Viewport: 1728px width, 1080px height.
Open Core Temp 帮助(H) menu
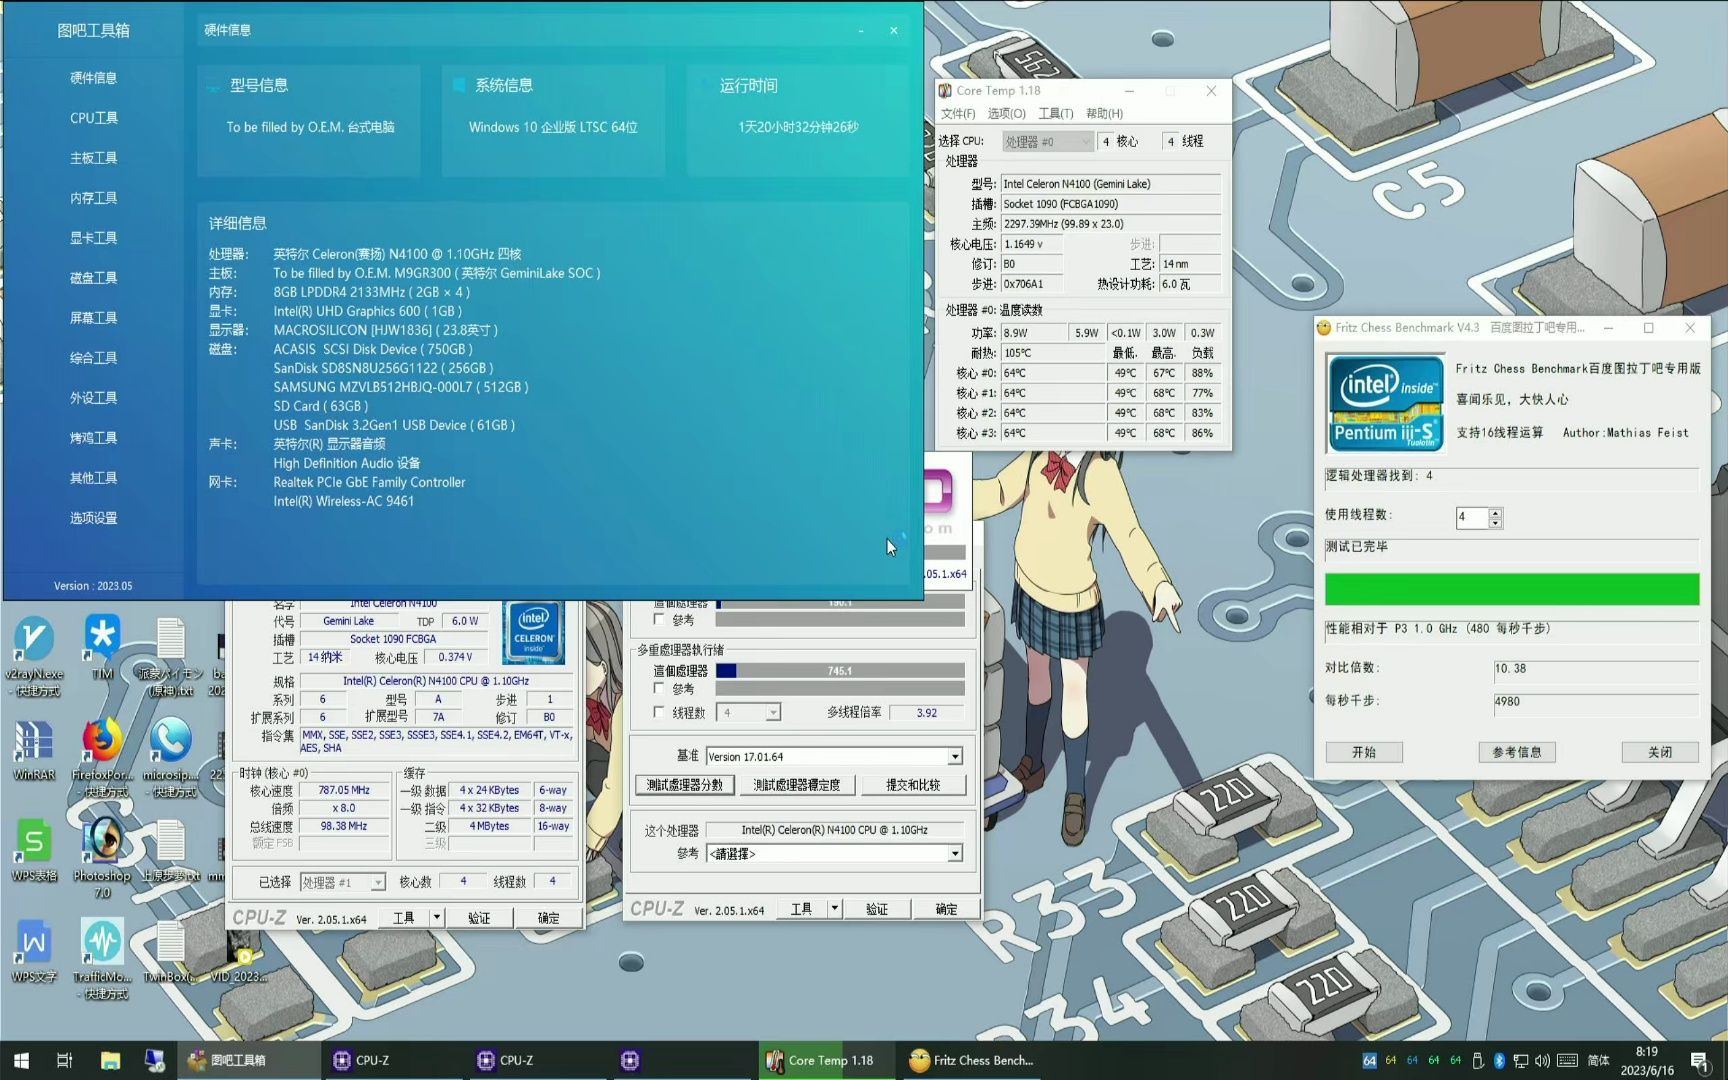pos(1104,114)
